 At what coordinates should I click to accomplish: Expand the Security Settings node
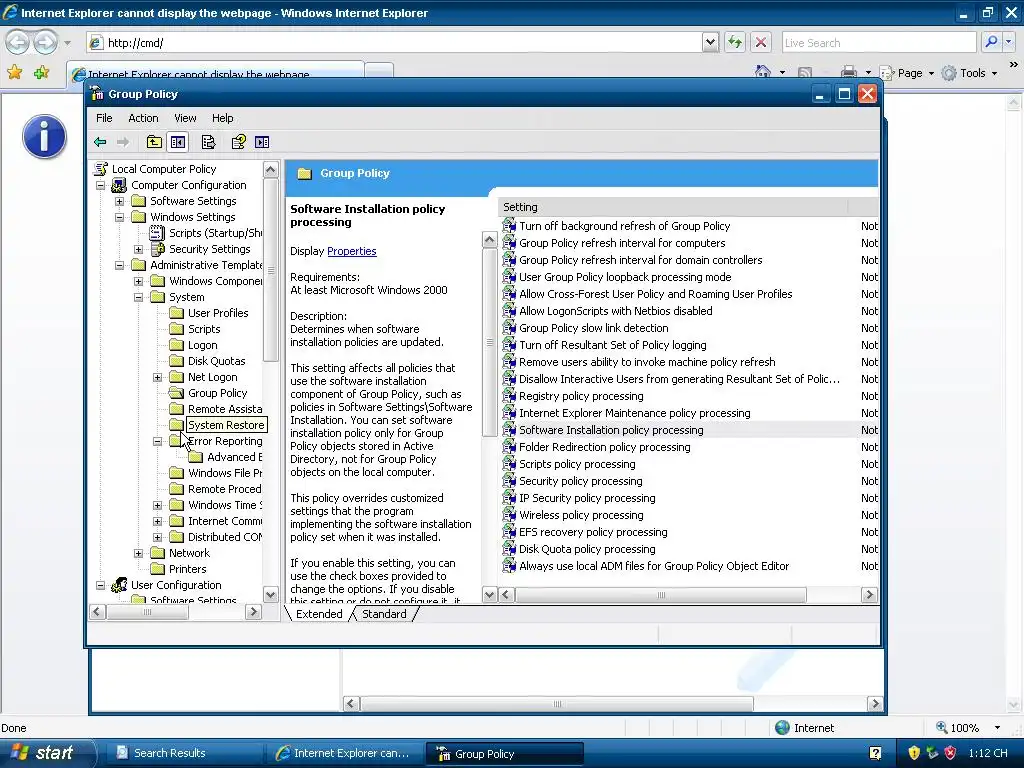click(138, 249)
